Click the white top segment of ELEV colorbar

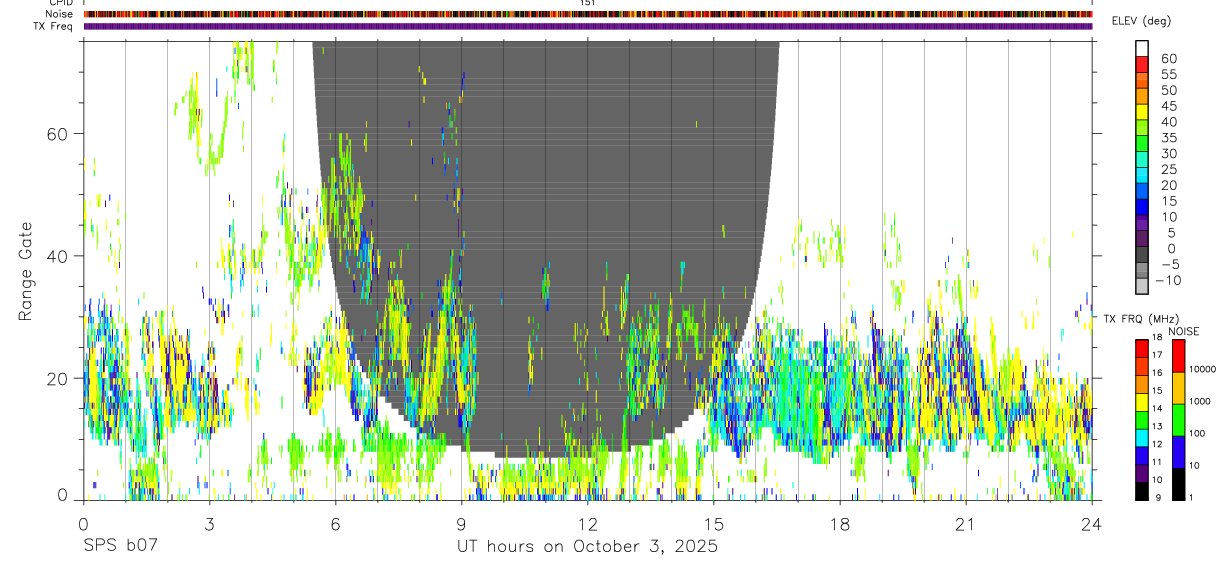(1142, 48)
